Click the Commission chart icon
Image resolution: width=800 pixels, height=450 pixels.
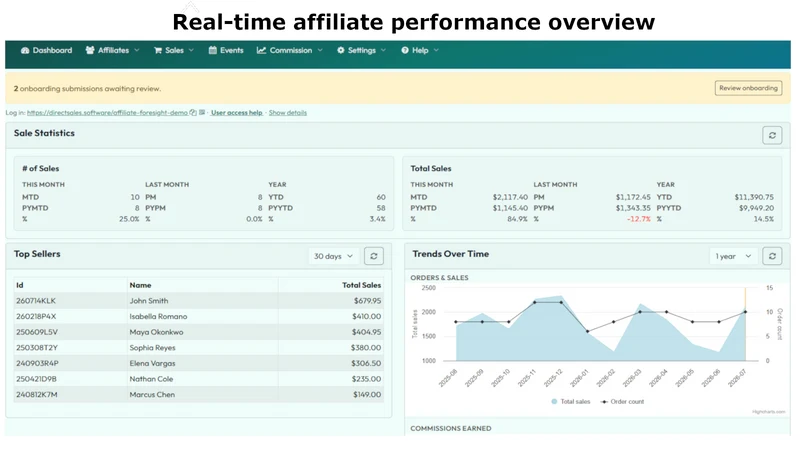pos(261,50)
